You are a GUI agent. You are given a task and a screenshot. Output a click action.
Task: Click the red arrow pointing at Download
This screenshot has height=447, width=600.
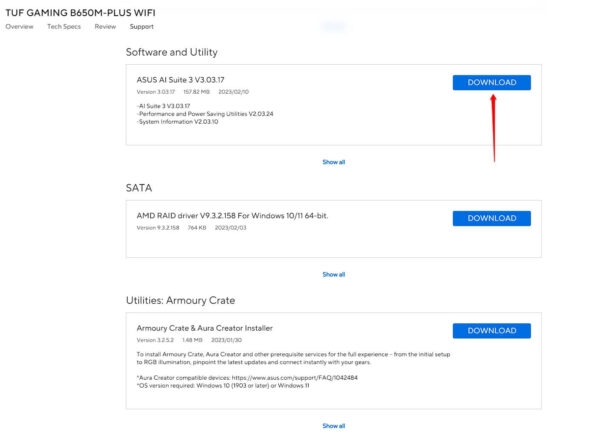[494, 125]
